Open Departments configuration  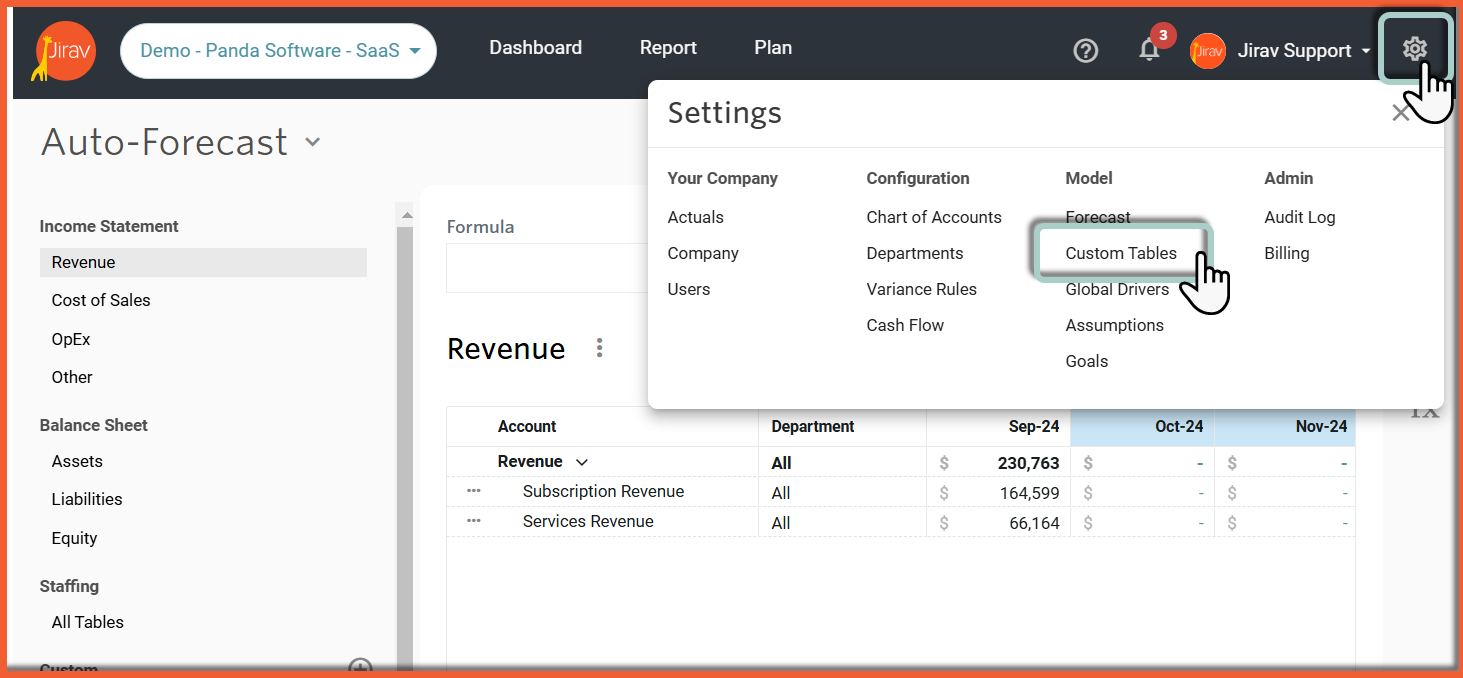click(x=915, y=253)
